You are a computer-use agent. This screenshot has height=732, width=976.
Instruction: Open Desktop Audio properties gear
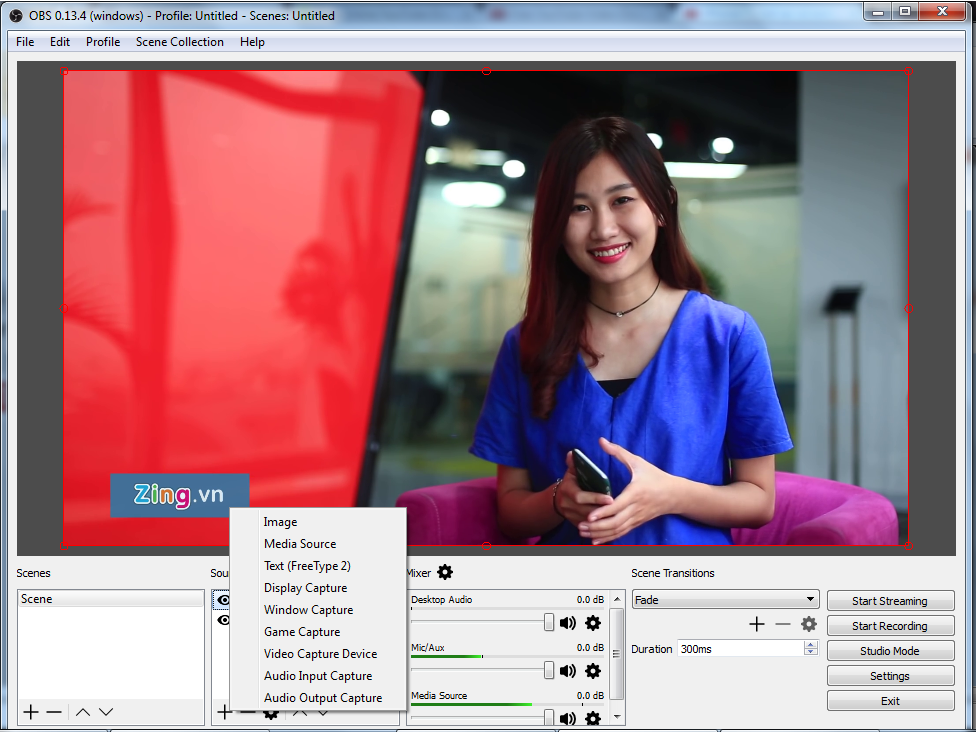pyautogui.click(x=592, y=622)
